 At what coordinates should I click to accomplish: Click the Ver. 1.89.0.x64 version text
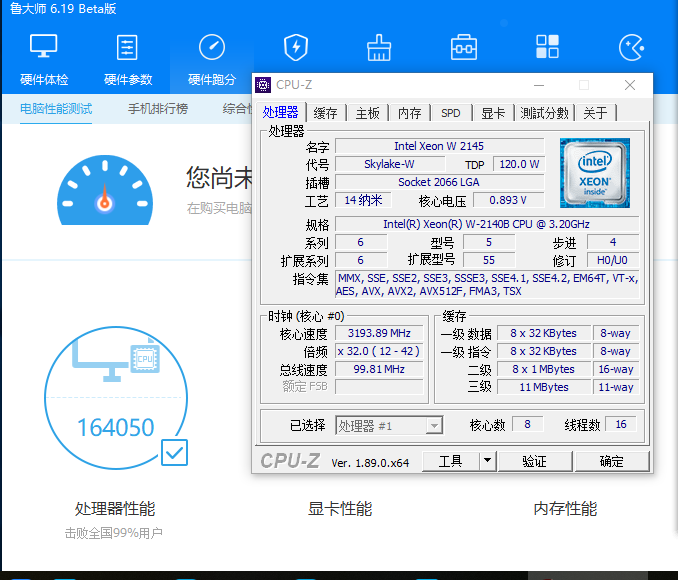pos(370,463)
